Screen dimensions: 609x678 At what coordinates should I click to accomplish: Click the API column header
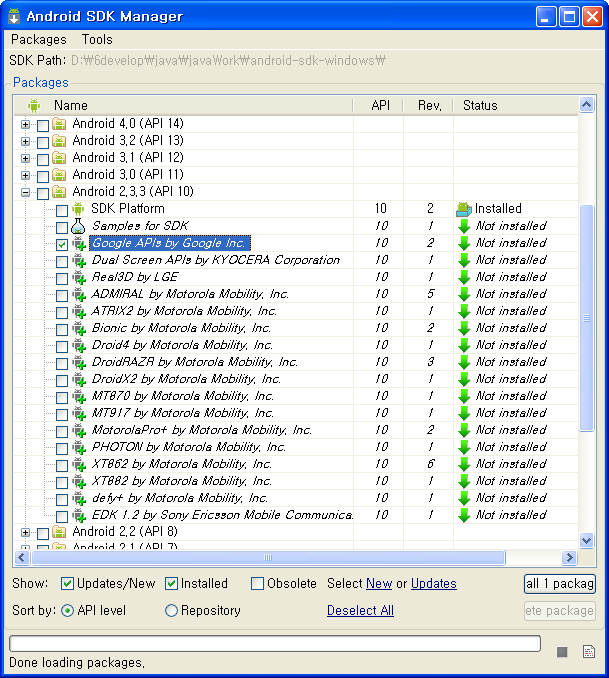click(x=378, y=105)
